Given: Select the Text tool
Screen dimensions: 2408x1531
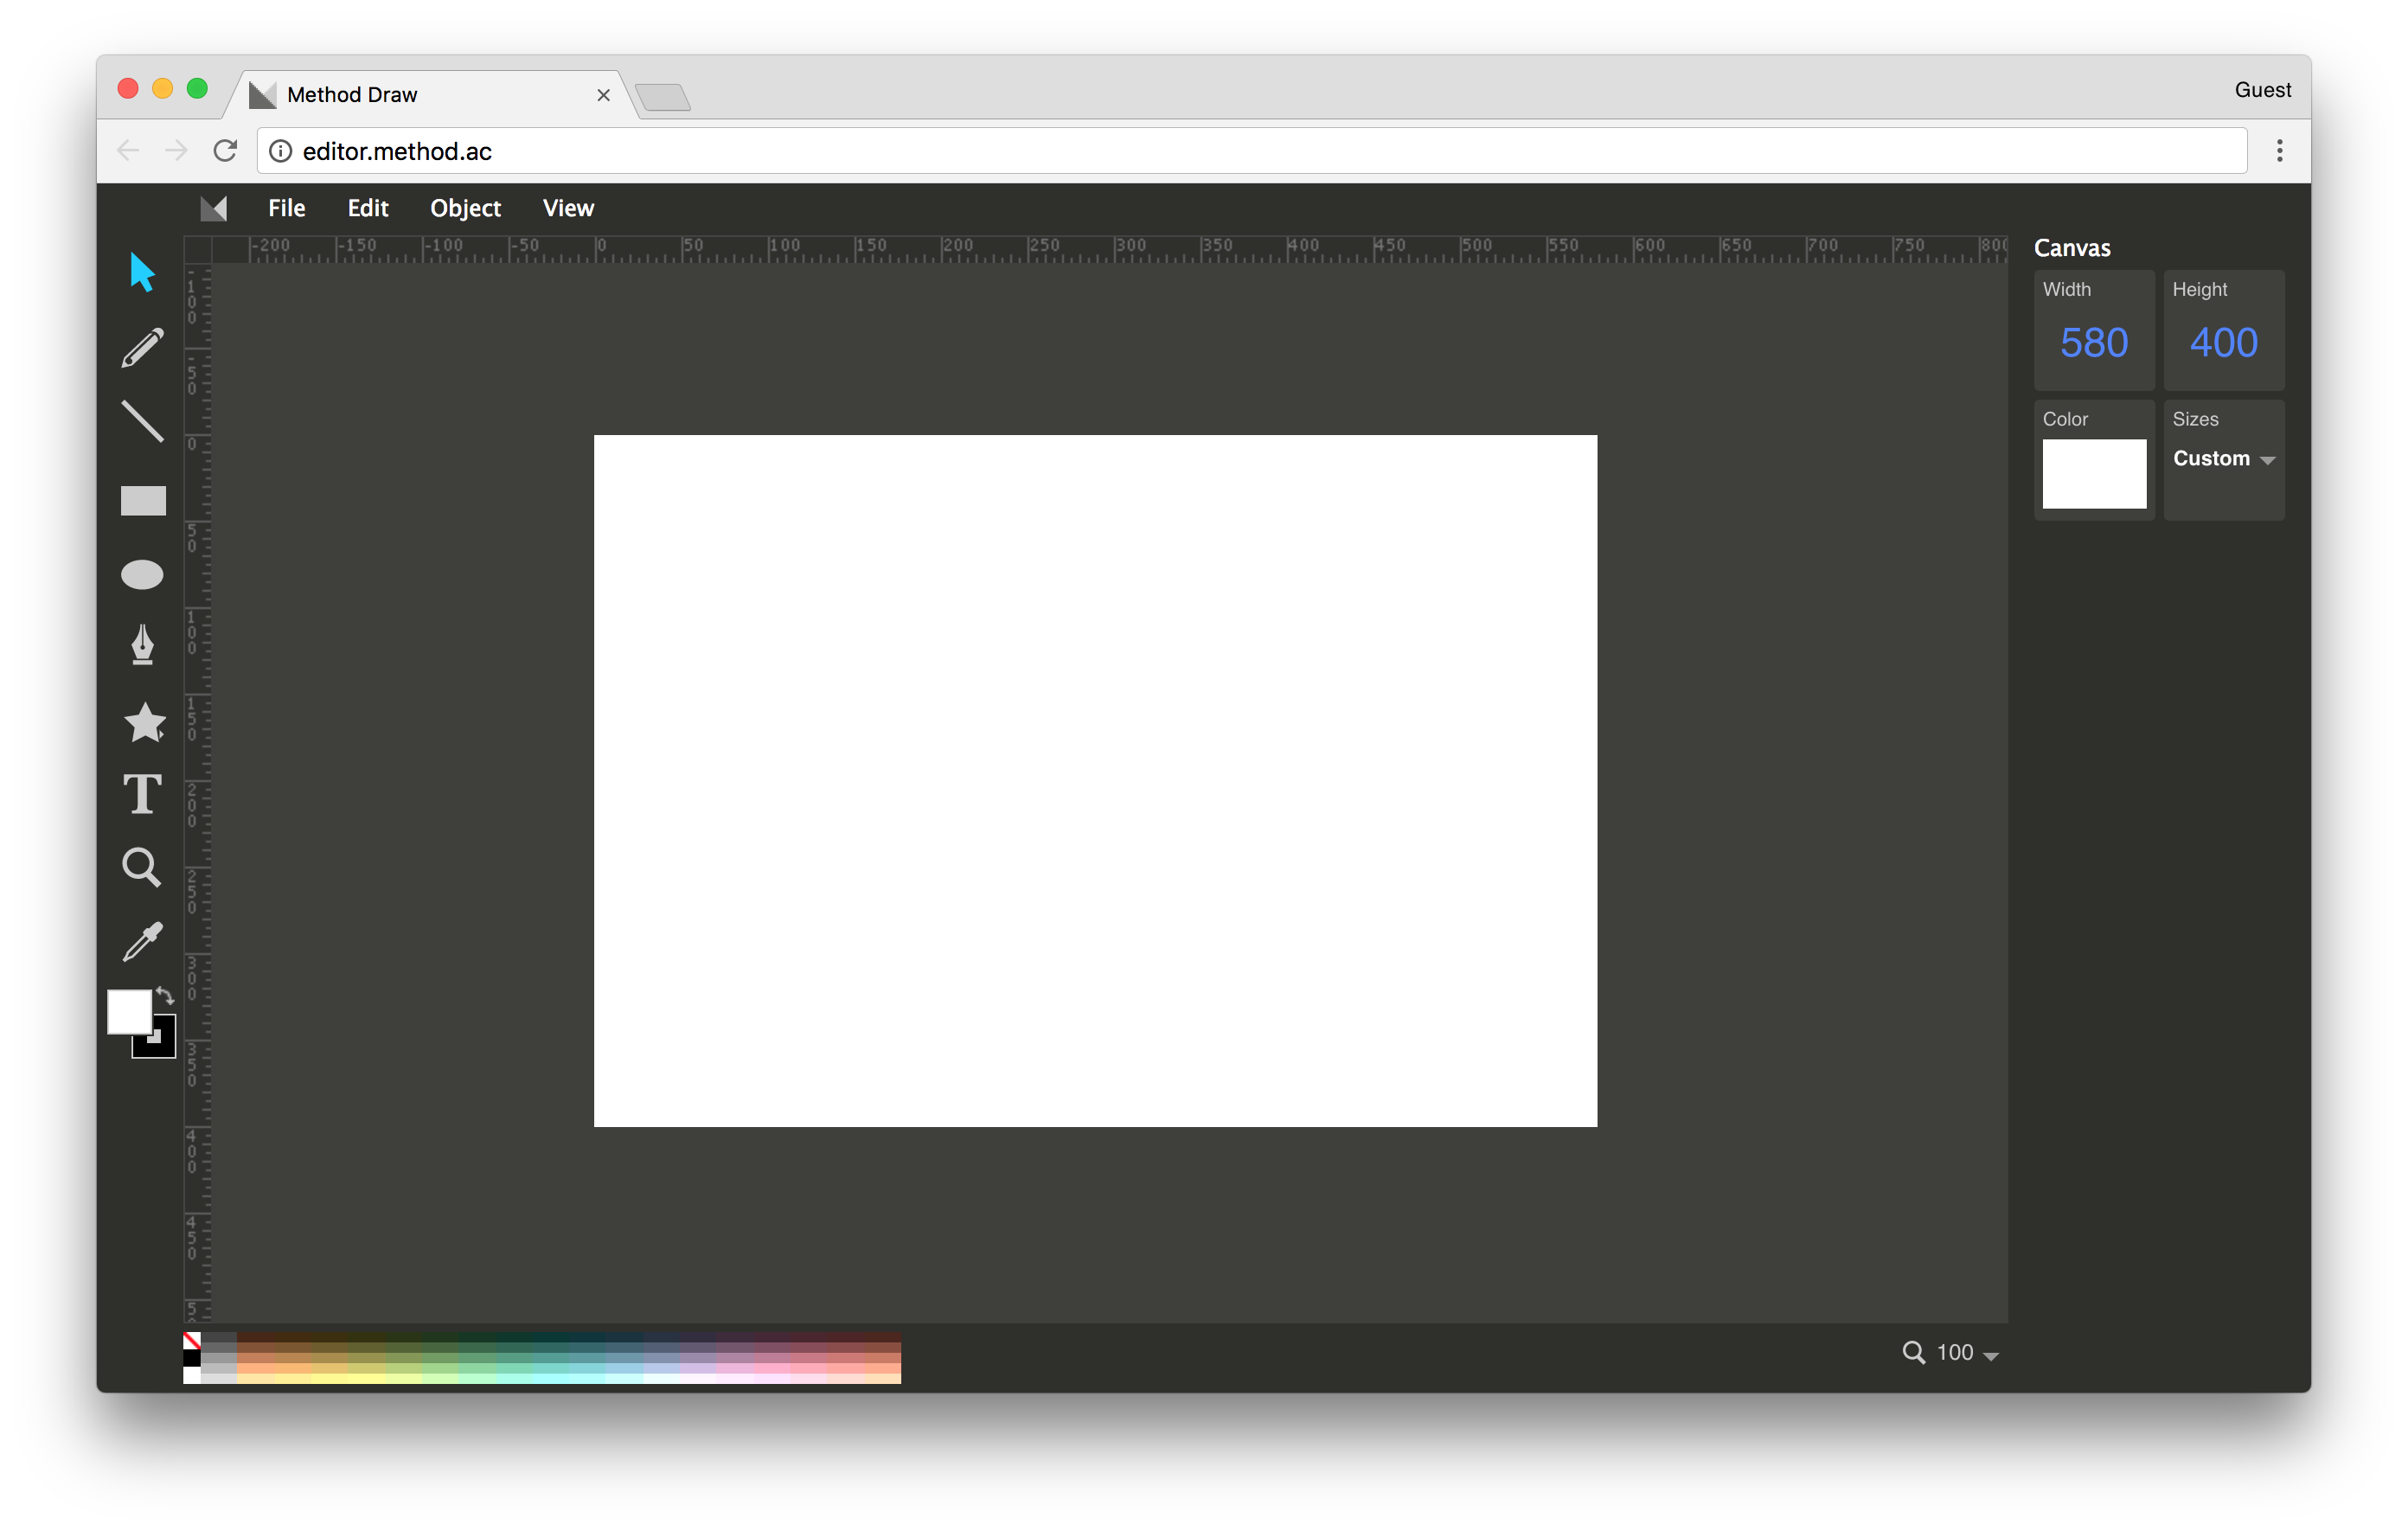Looking at the screenshot, I should (x=142, y=794).
